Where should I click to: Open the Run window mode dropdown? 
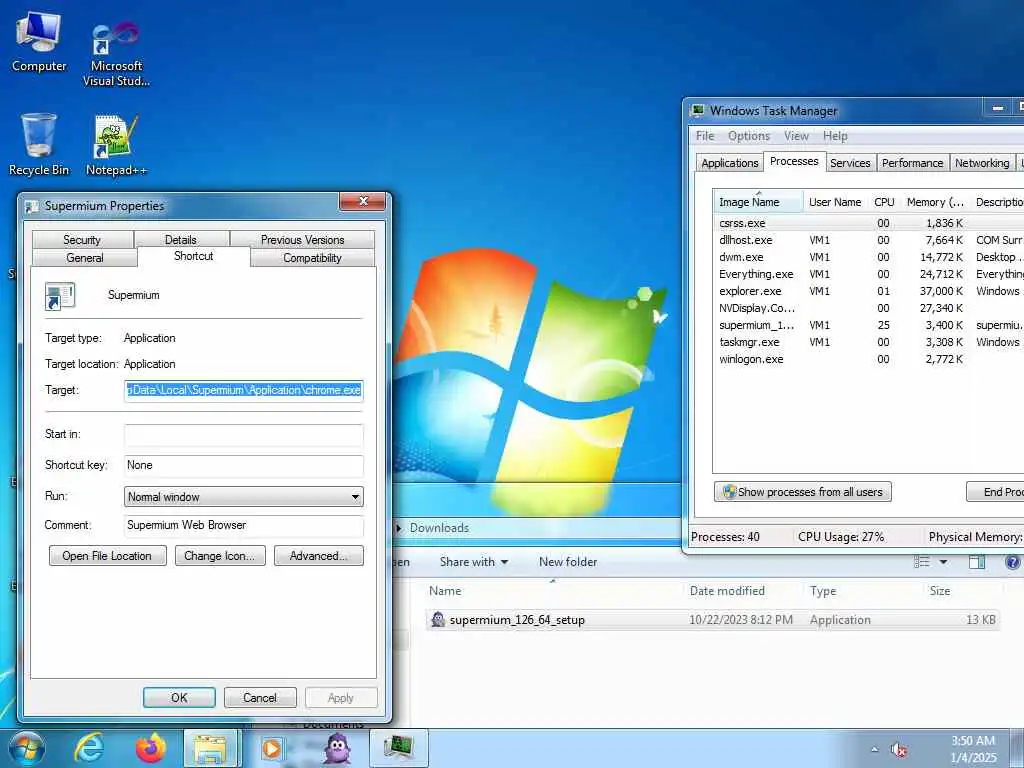click(x=244, y=496)
